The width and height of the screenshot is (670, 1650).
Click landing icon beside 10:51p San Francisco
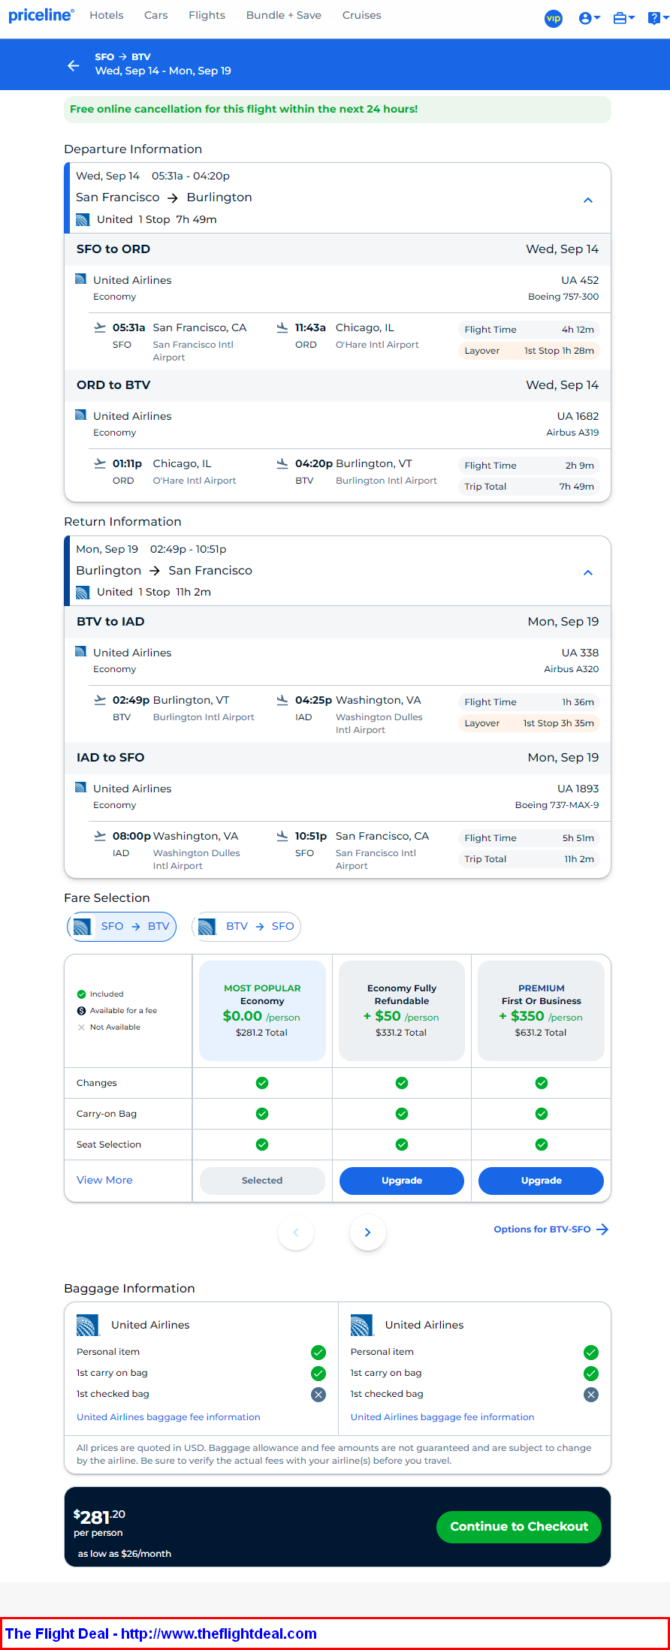pos(282,836)
